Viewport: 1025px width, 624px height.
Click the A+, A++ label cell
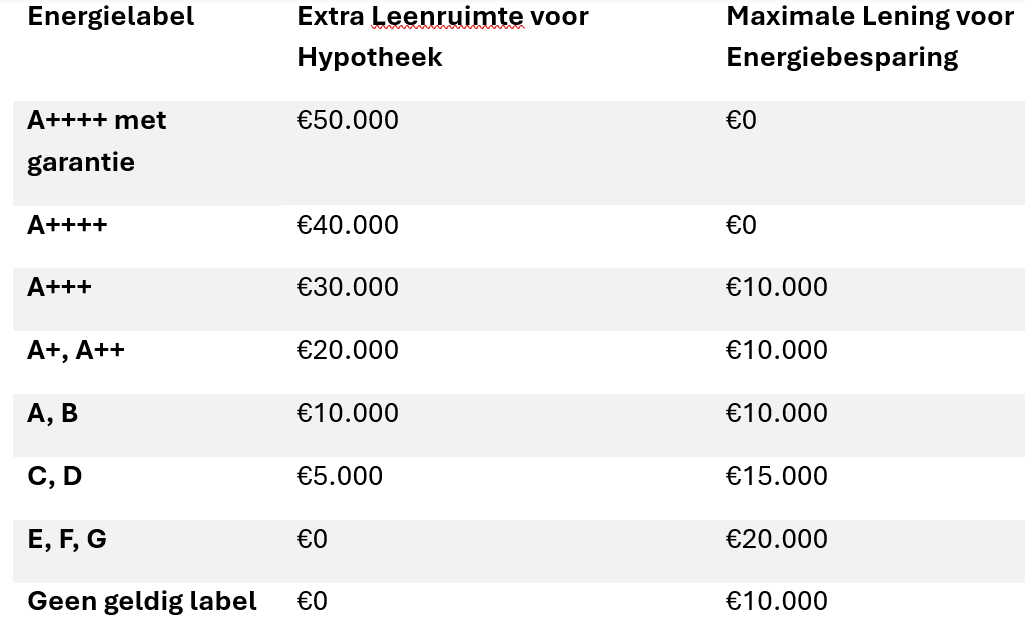point(76,351)
